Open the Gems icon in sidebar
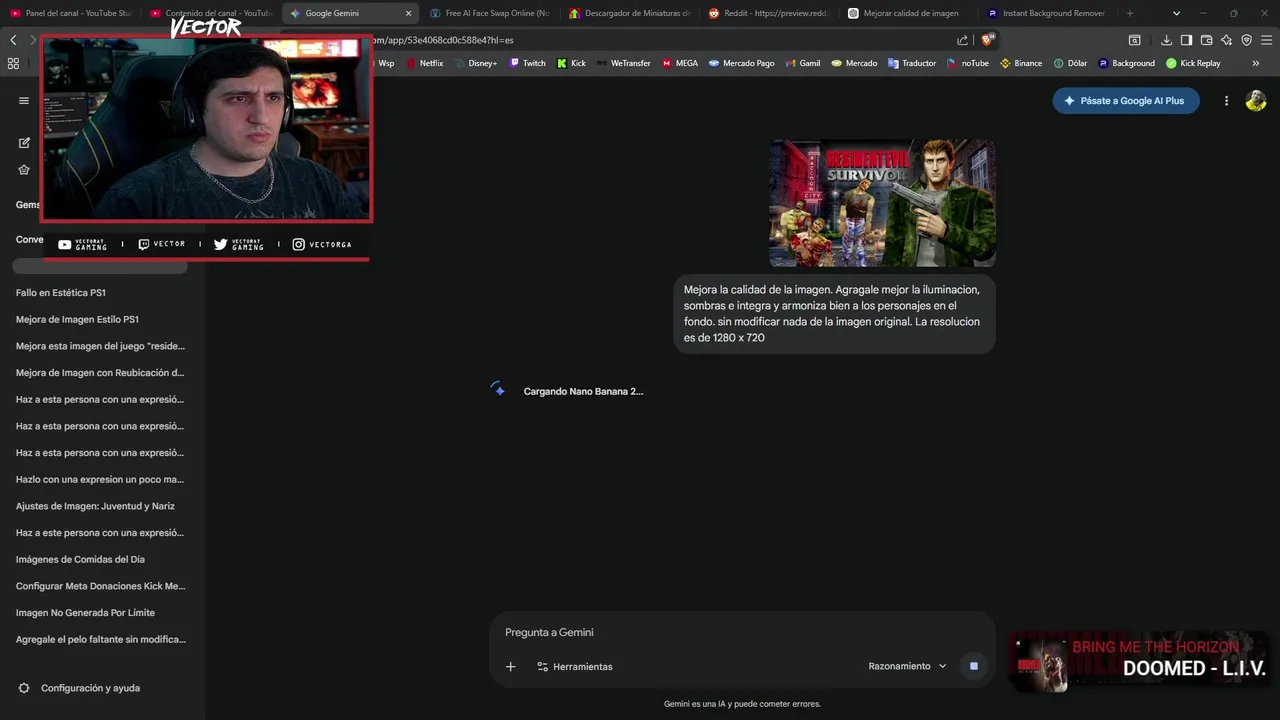Image resolution: width=1280 pixels, height=720 pixels. coord(24,170)
